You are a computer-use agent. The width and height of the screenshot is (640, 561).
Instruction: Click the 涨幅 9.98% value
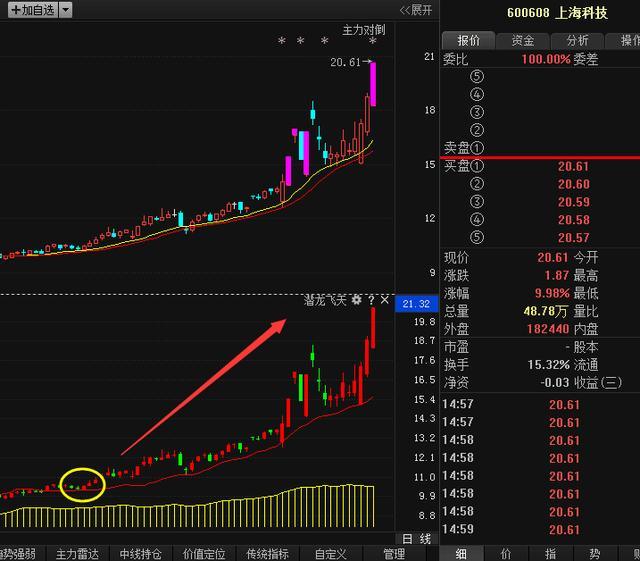[552, 293]
